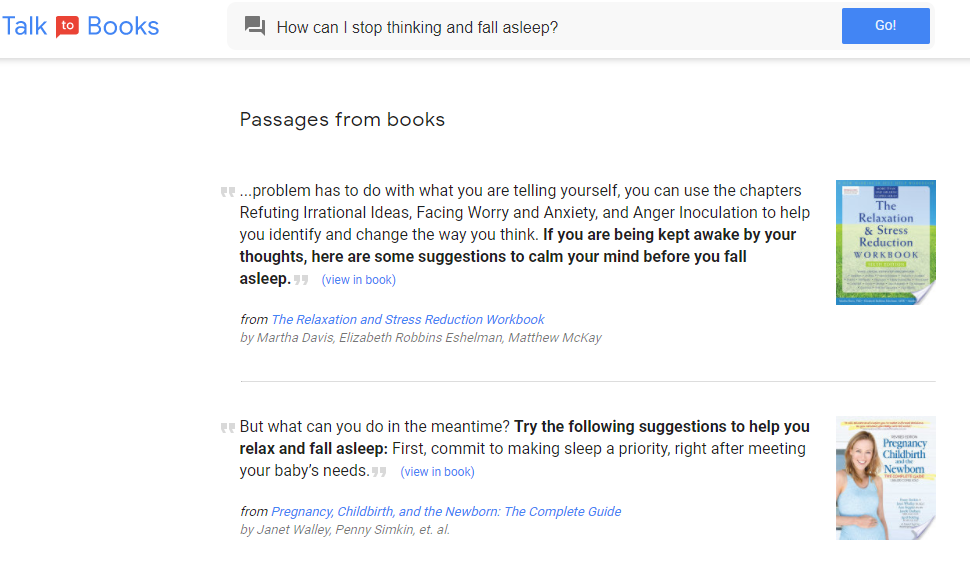Click the Go! button

(885, 26)
